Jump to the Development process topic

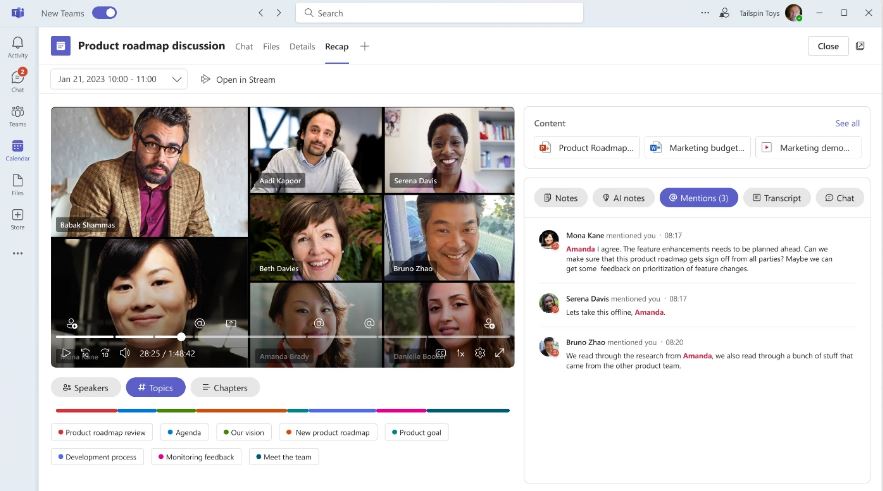tap(97, 457)
